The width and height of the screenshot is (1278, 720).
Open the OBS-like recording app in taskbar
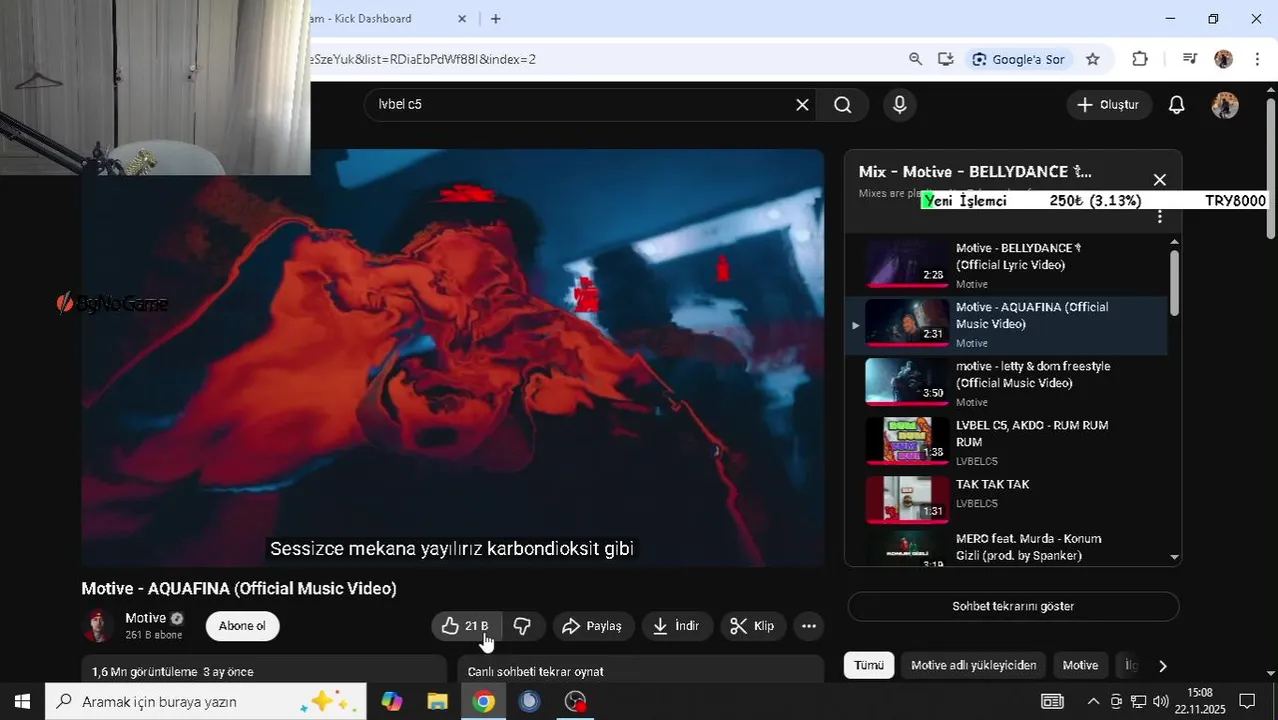[x=575, y=701]
